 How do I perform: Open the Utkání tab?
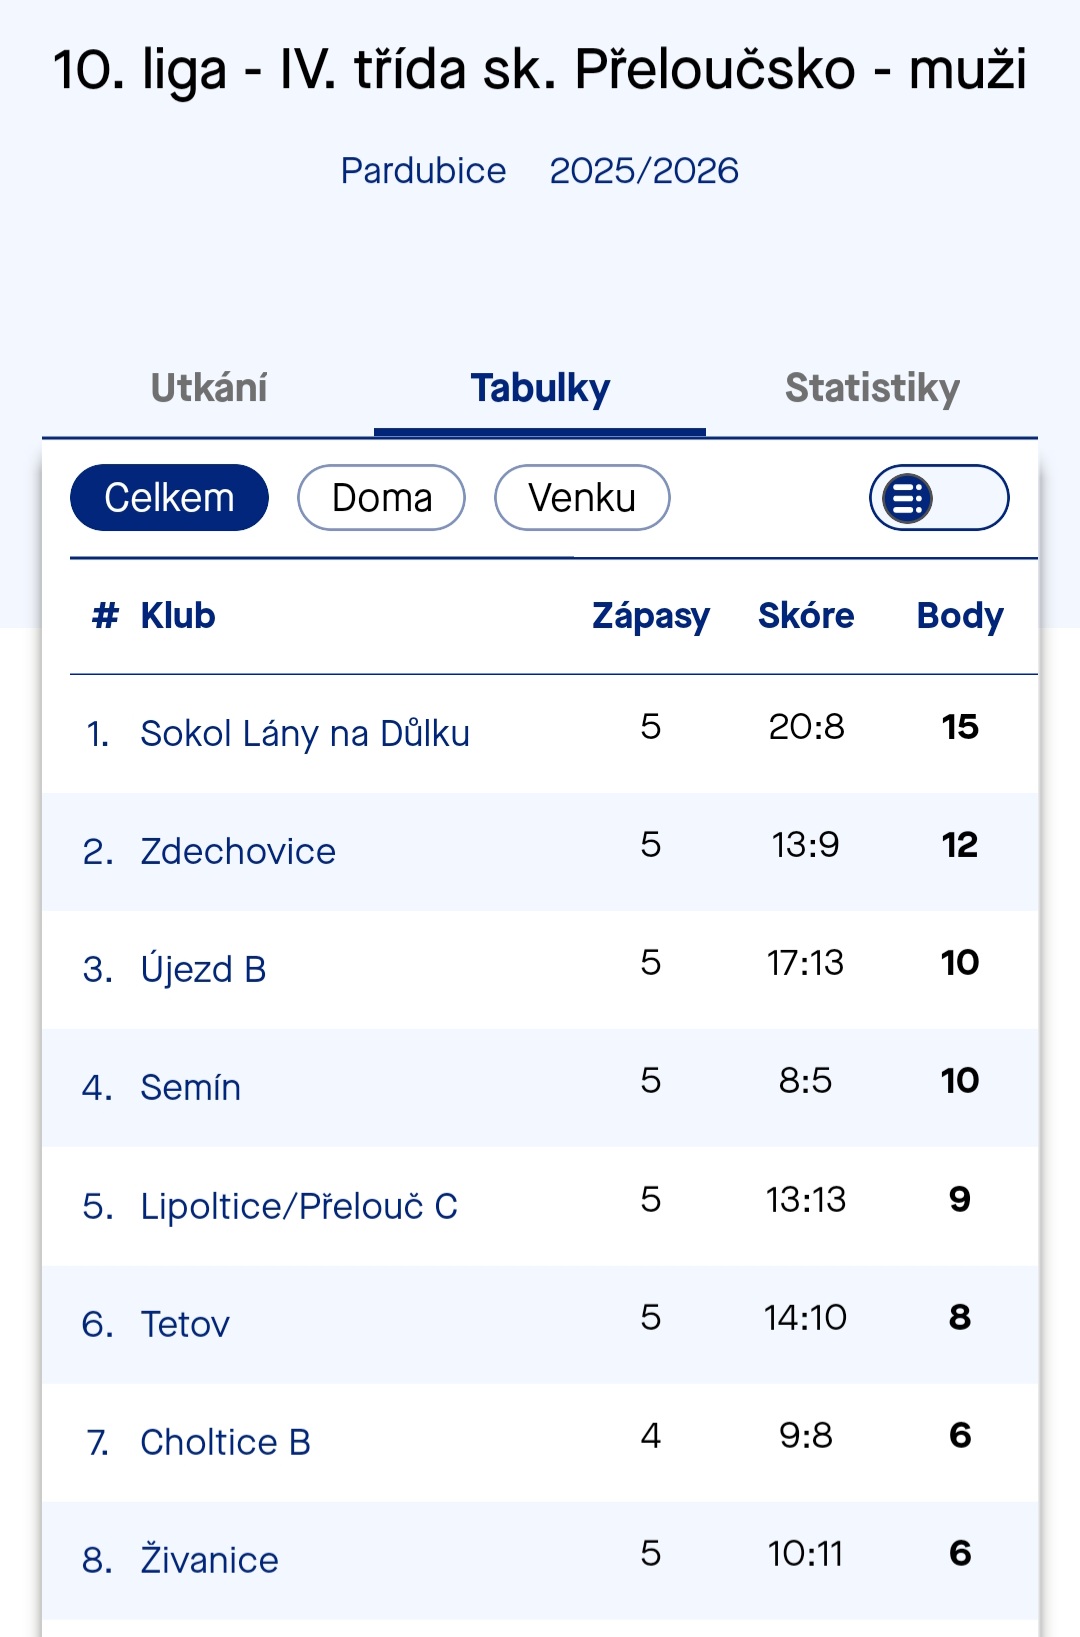coord(209,389)
